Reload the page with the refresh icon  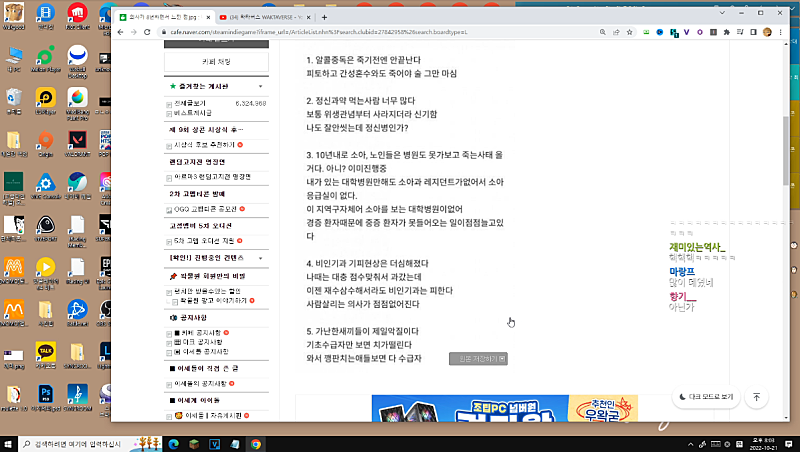[x=147, y=32]
